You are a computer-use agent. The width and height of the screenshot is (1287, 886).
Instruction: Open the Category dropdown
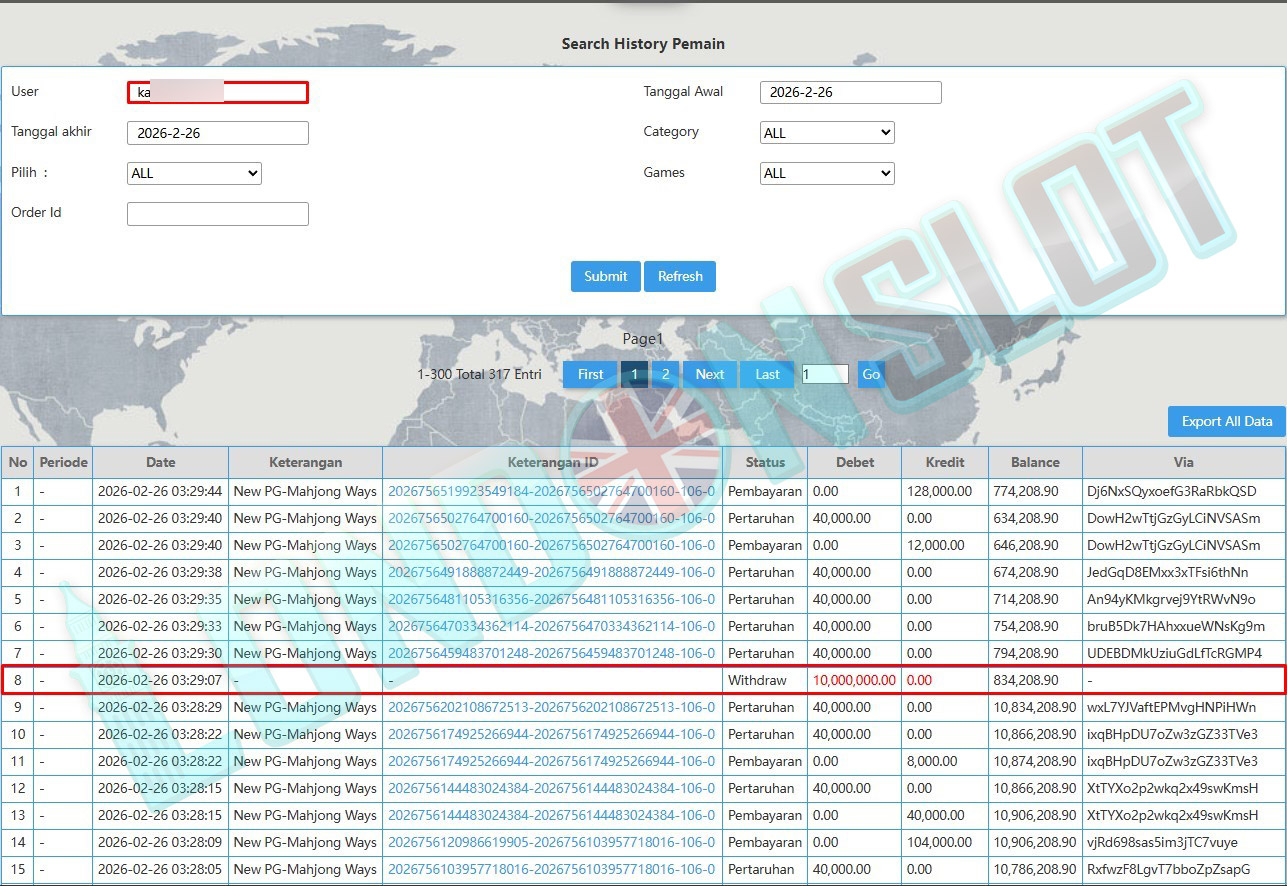(827, 133)
